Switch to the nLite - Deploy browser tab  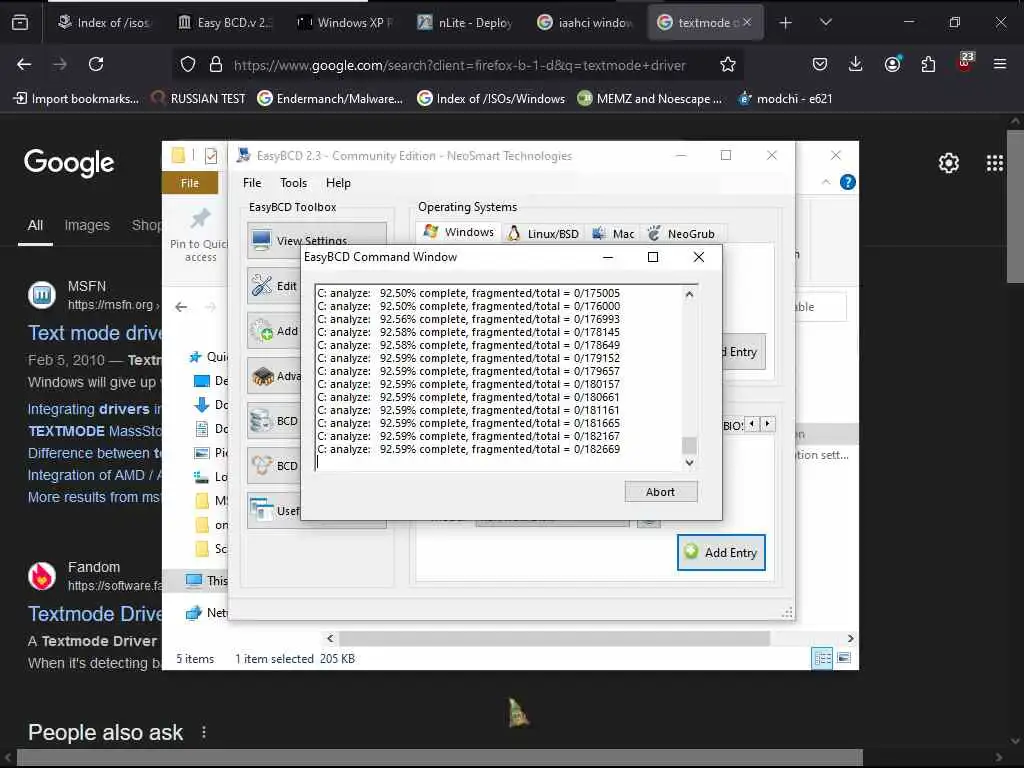coord(466,23)
